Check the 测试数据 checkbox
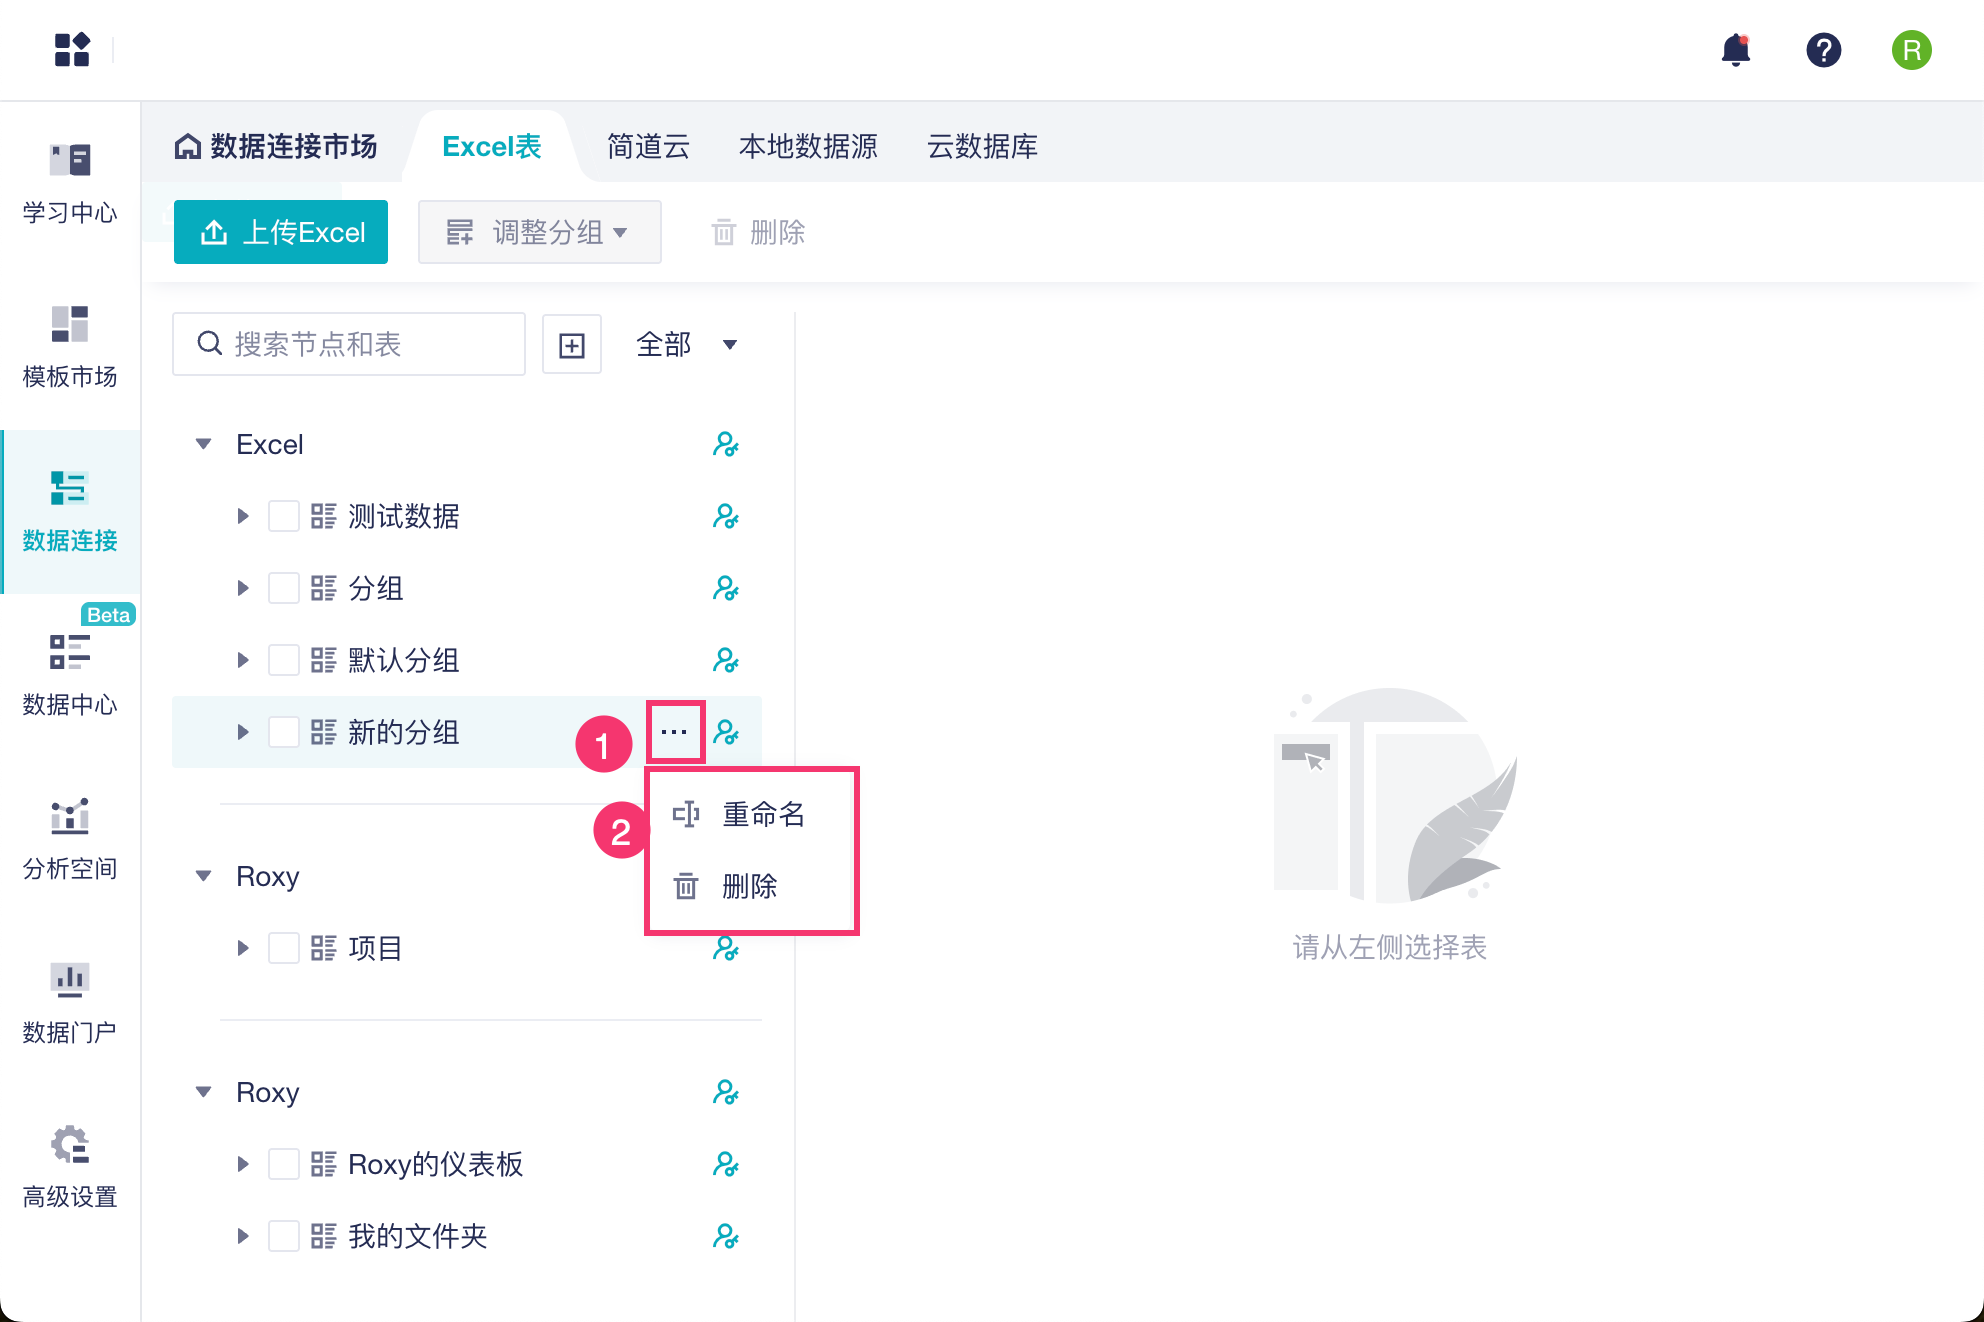This screenshot has height=1322, width=1984. point(284,516)
